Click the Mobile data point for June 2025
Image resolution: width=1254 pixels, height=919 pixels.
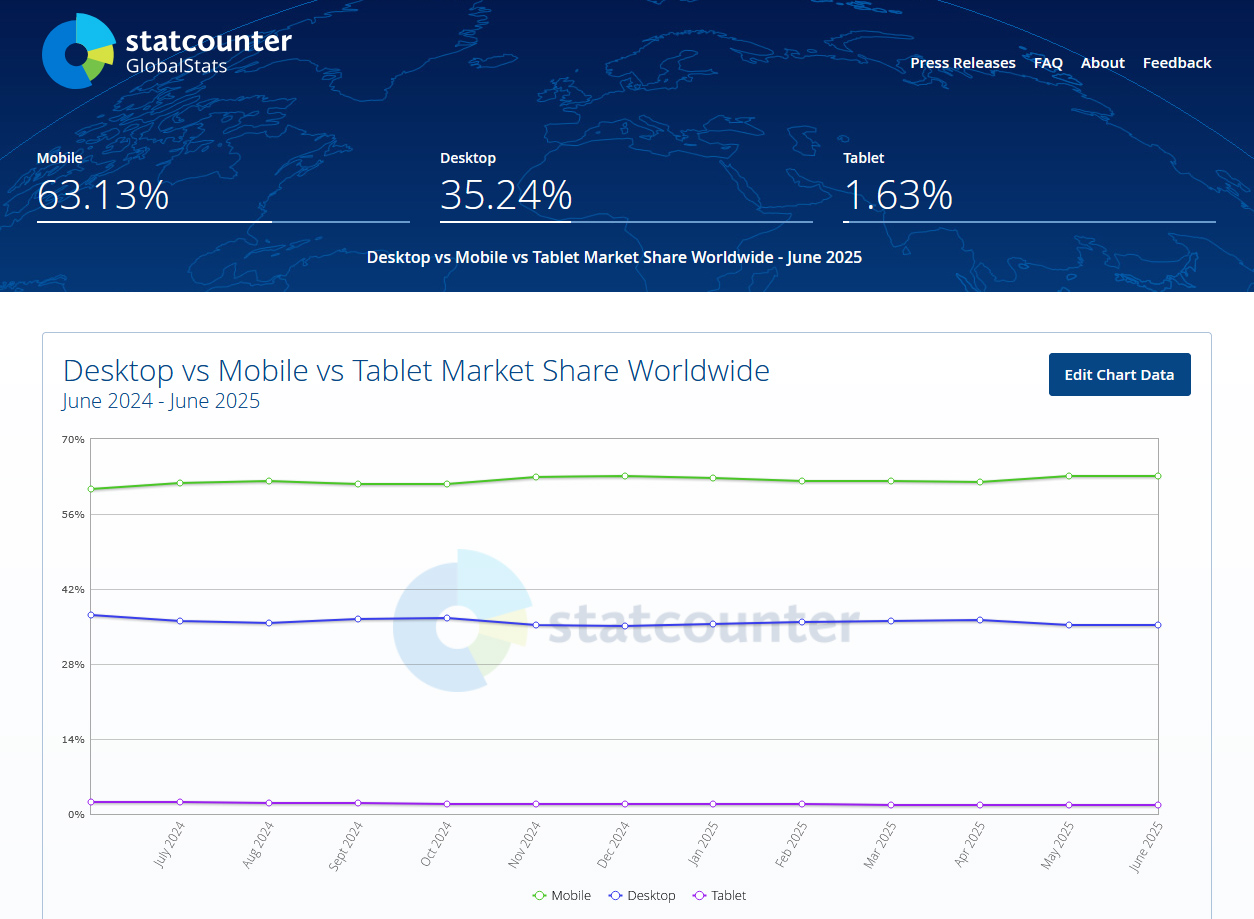click(x=1158, y=476)
